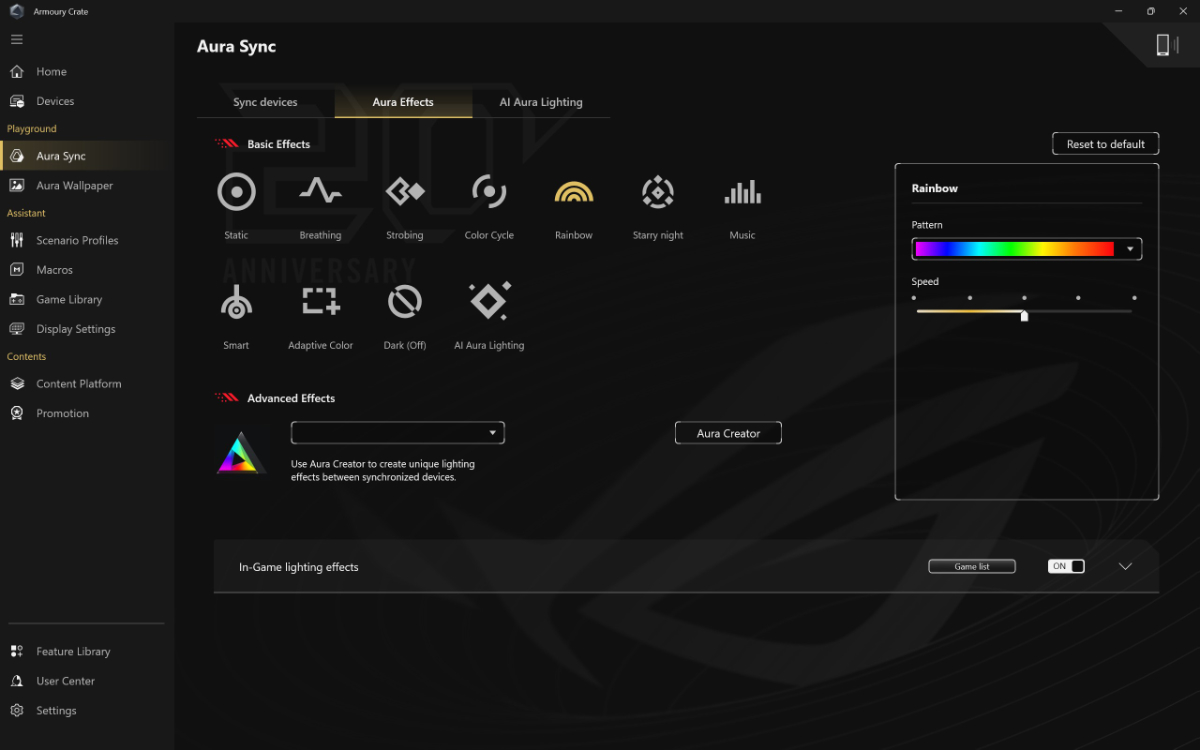The height and width of the screenshot is (750, 1200).
Task: Switch to the Aura Effects tab
Action: pos(403,102)
